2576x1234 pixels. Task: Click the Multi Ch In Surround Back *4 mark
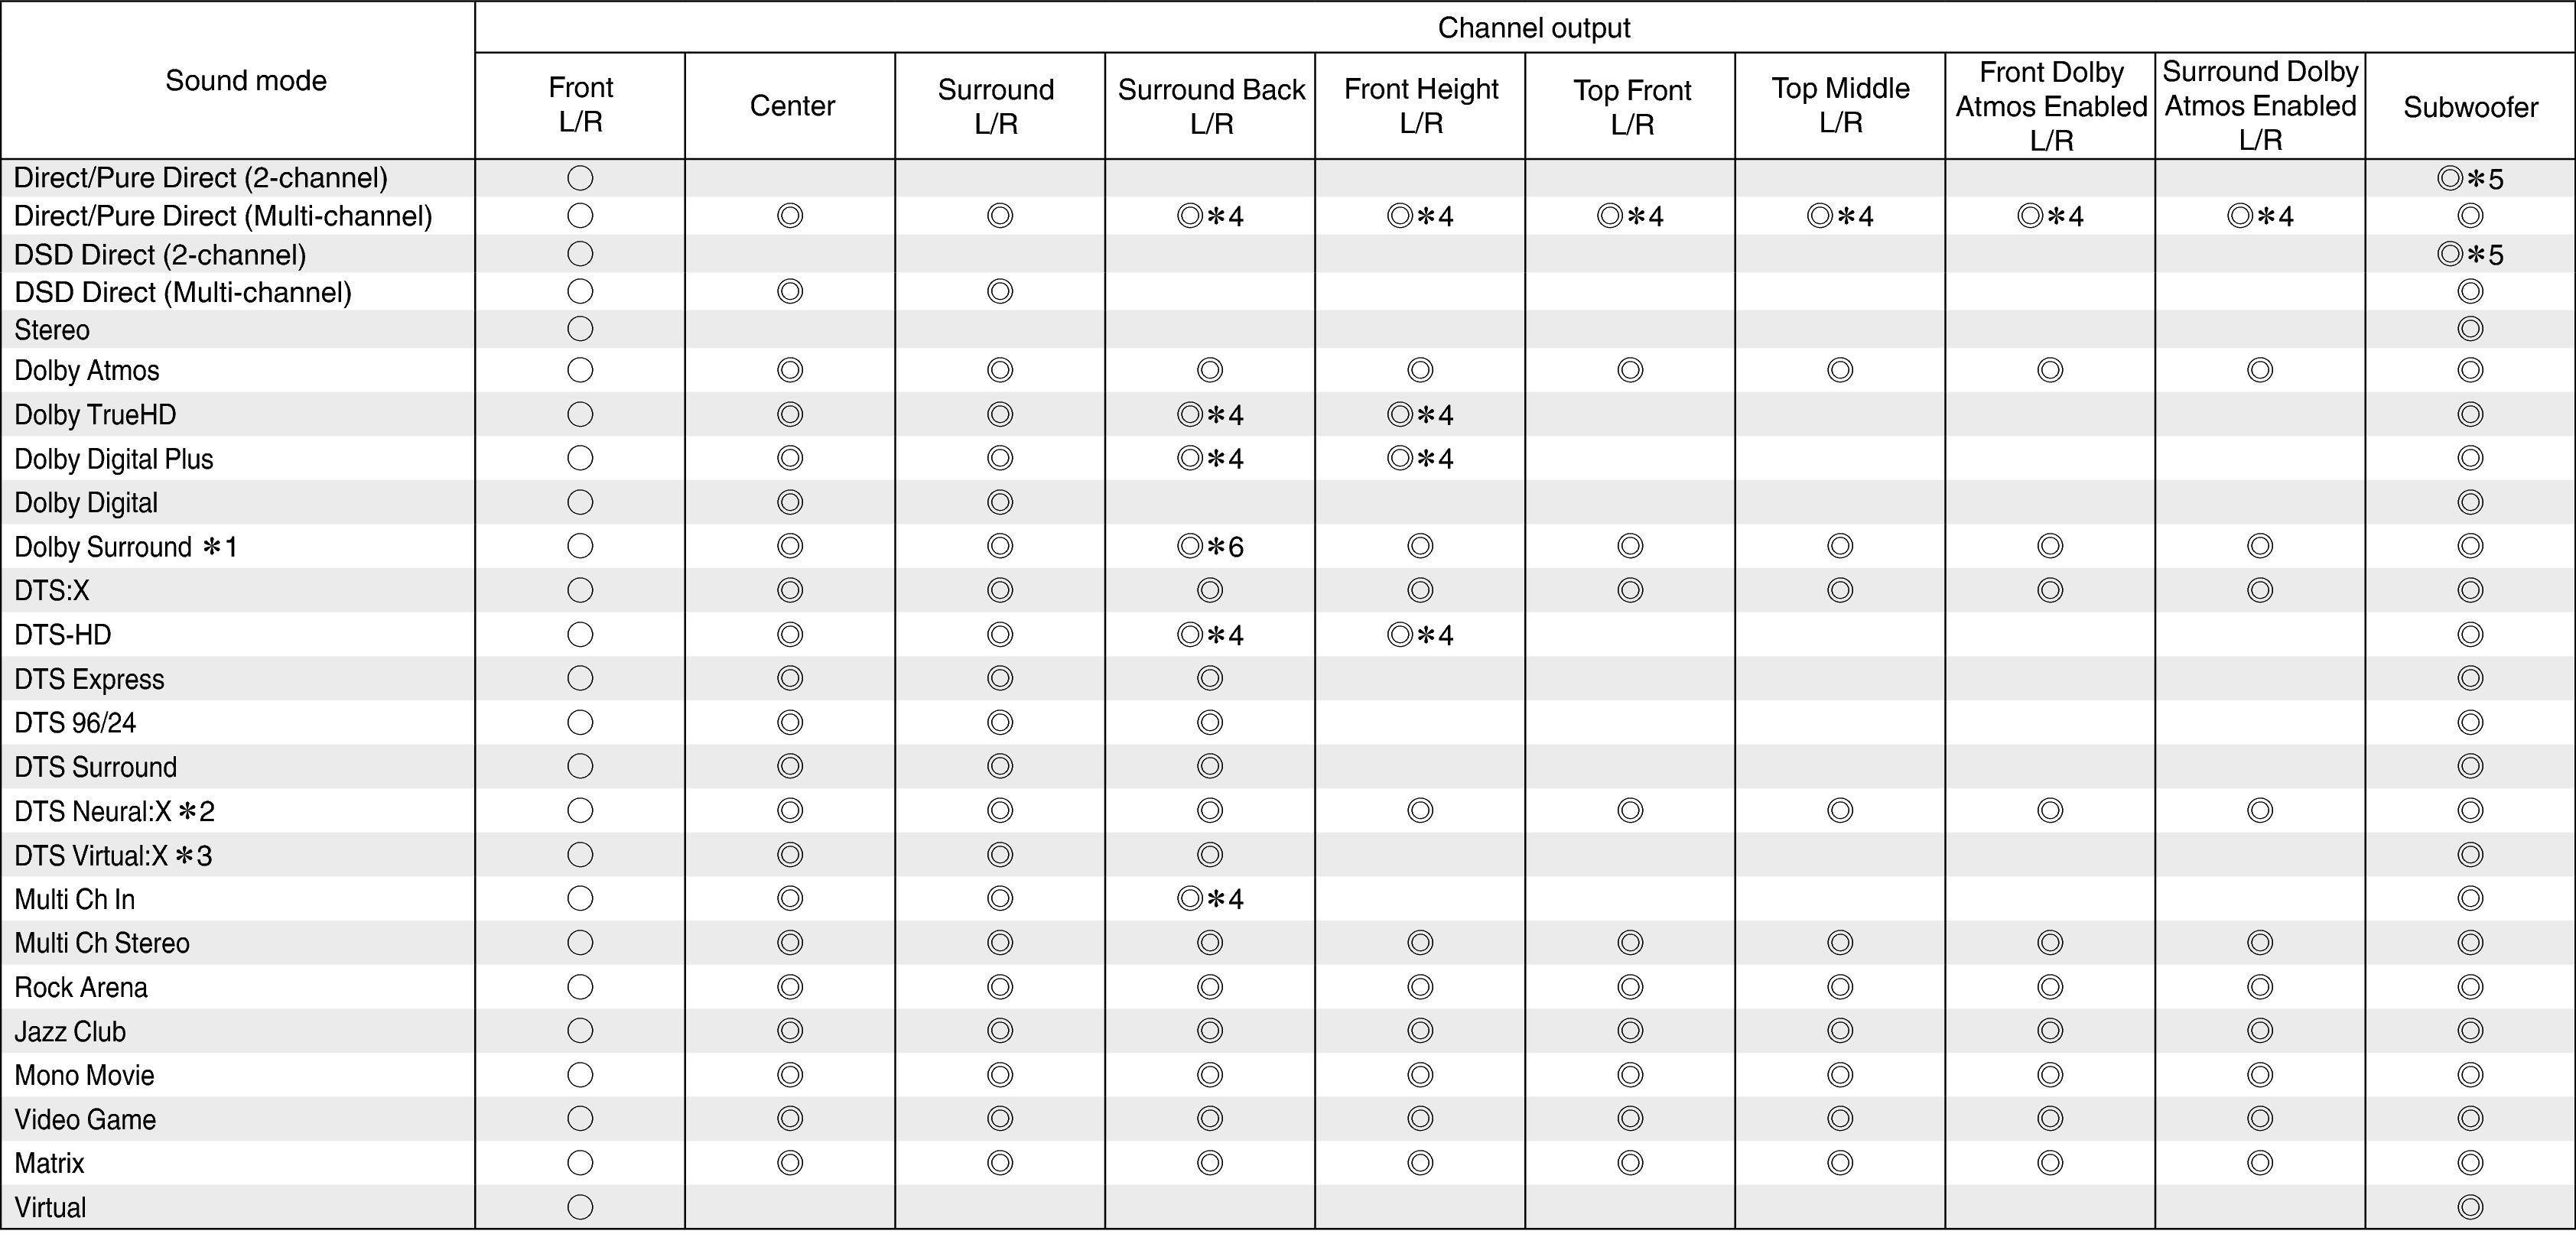tap(1210, 899)
